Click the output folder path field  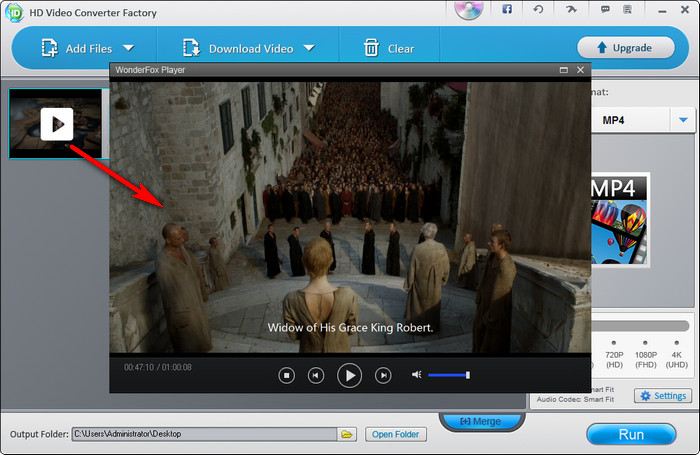[x=204, y=434]
